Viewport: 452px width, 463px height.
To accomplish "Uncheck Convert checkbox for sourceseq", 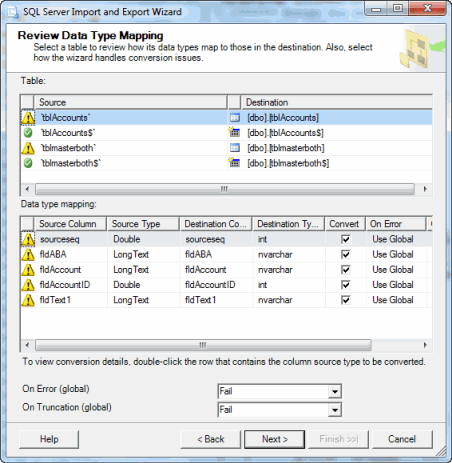I will [x=346, y=239].
